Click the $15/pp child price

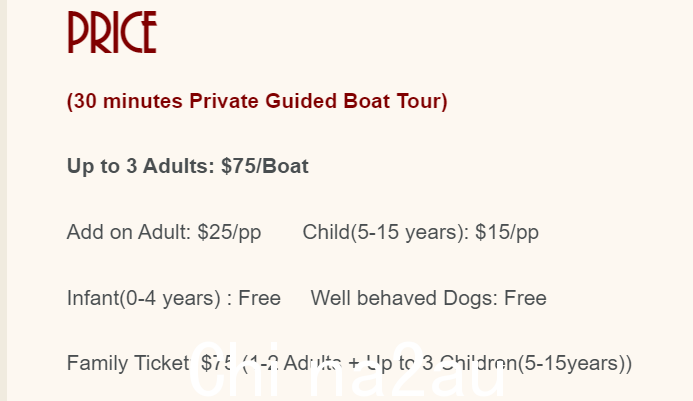point(507,233)
